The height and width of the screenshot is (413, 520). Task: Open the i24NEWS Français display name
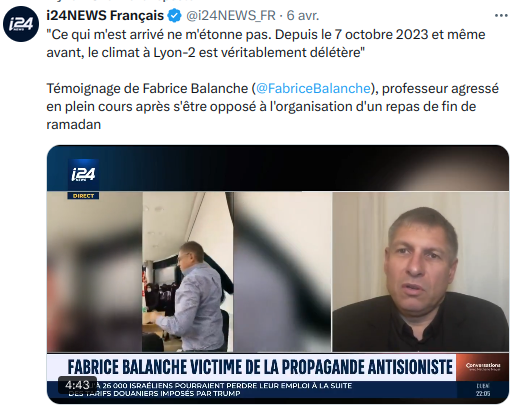click(x=105, y=16)
